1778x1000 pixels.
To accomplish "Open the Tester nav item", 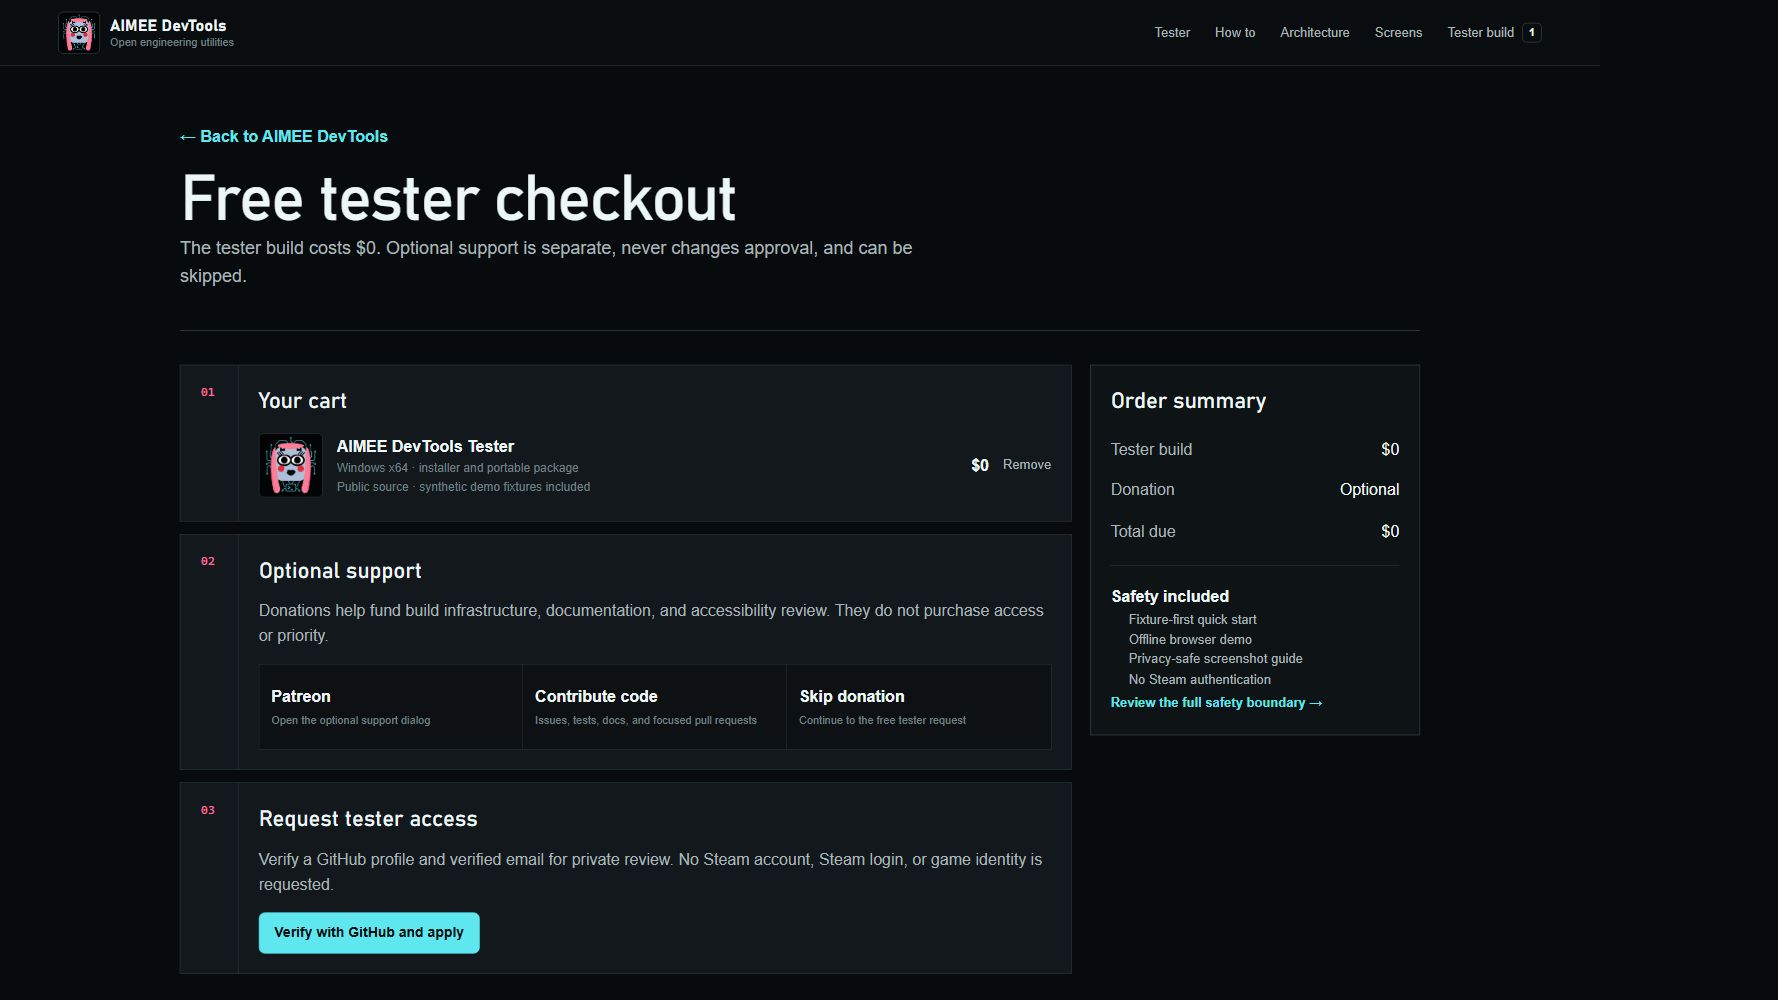I will tap(1172, 32).
